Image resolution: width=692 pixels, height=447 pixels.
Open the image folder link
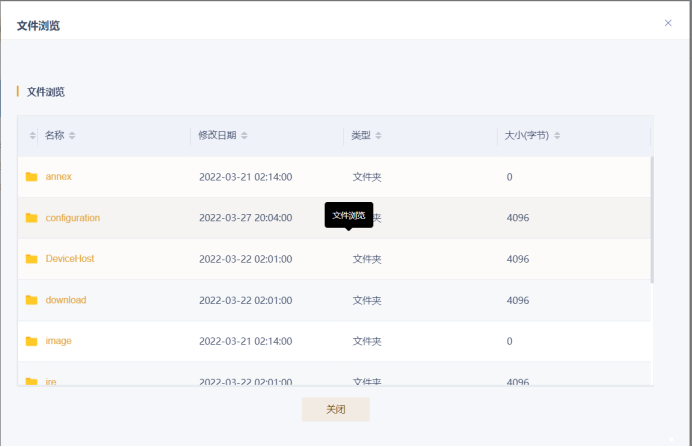tap(58, 341)
